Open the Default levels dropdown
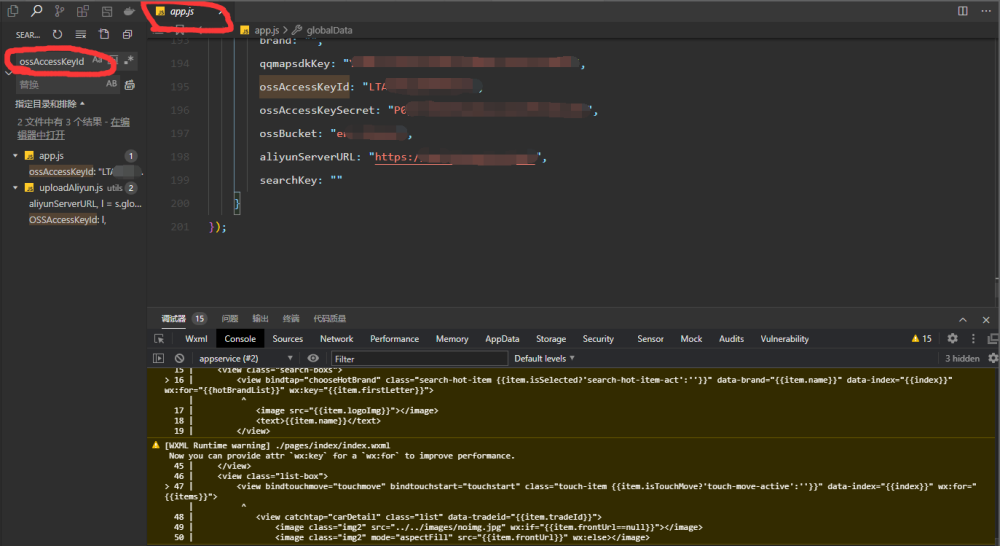The height and width of the screenshot is (546, 1000). (x=545, y=358)
